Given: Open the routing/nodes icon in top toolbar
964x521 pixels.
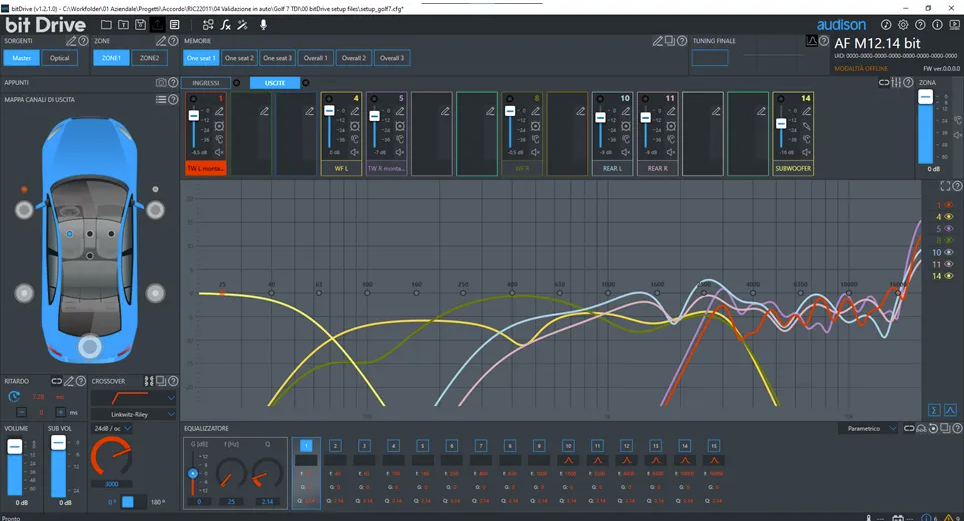Looking at the screenshot, I should click(208, 25).
